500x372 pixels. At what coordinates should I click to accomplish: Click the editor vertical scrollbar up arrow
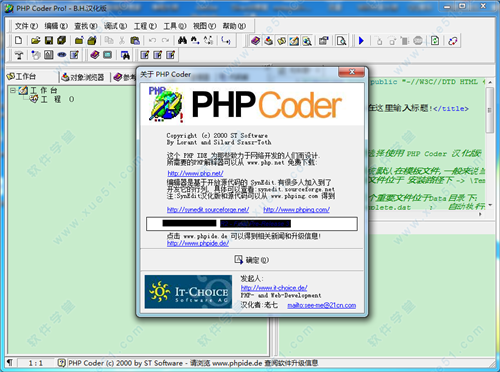click(490, 82)
